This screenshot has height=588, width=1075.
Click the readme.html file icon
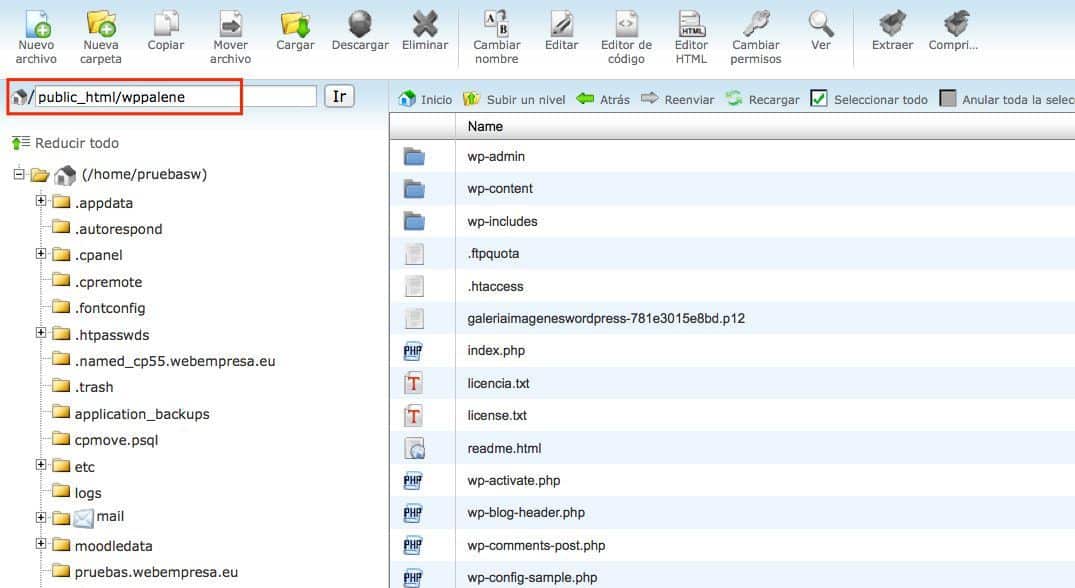tap(414, 448)
